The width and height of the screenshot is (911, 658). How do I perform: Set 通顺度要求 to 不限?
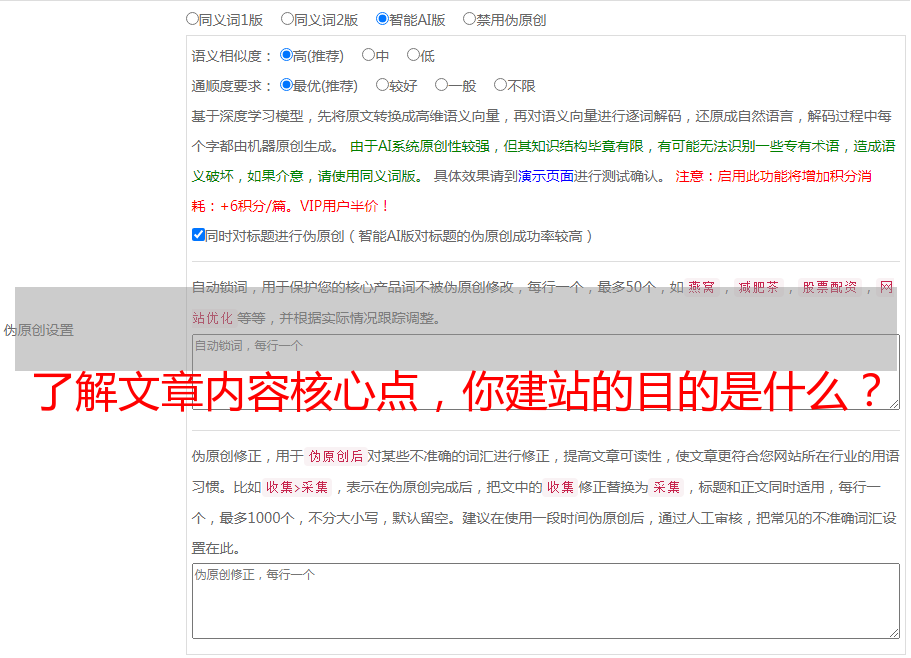coord(500,85)
